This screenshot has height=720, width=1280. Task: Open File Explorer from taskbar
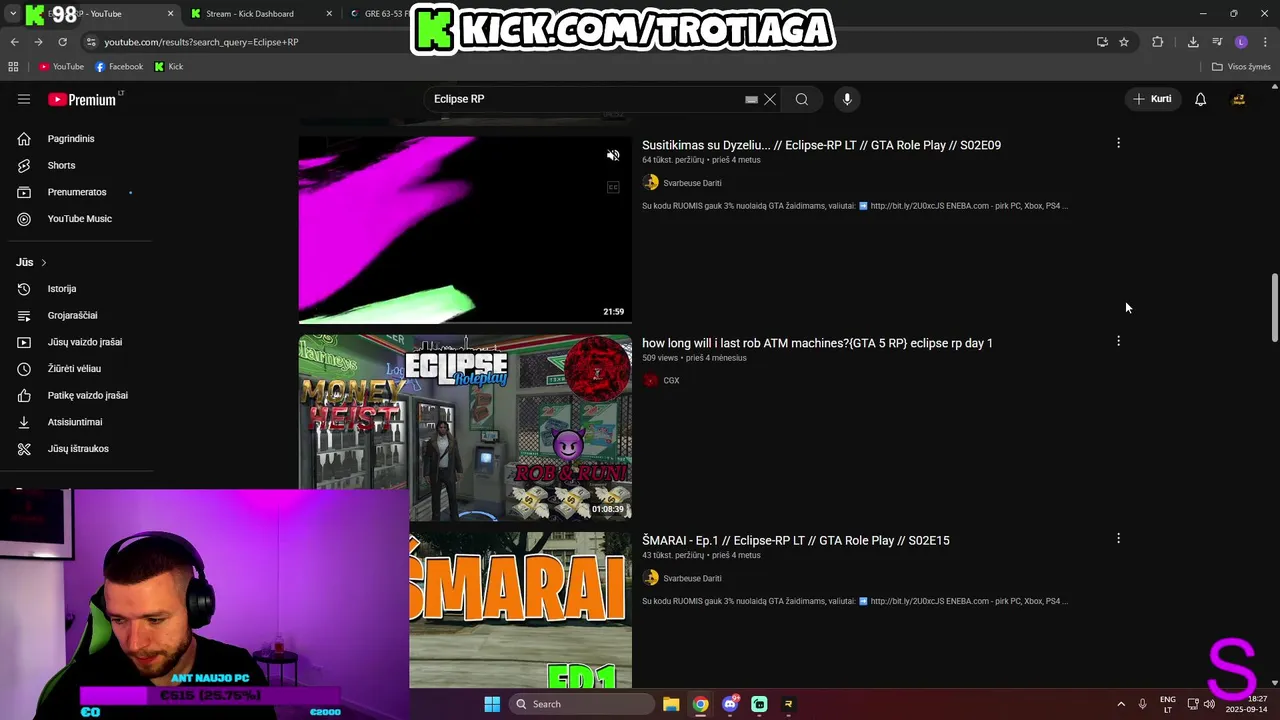click(671, 704)
